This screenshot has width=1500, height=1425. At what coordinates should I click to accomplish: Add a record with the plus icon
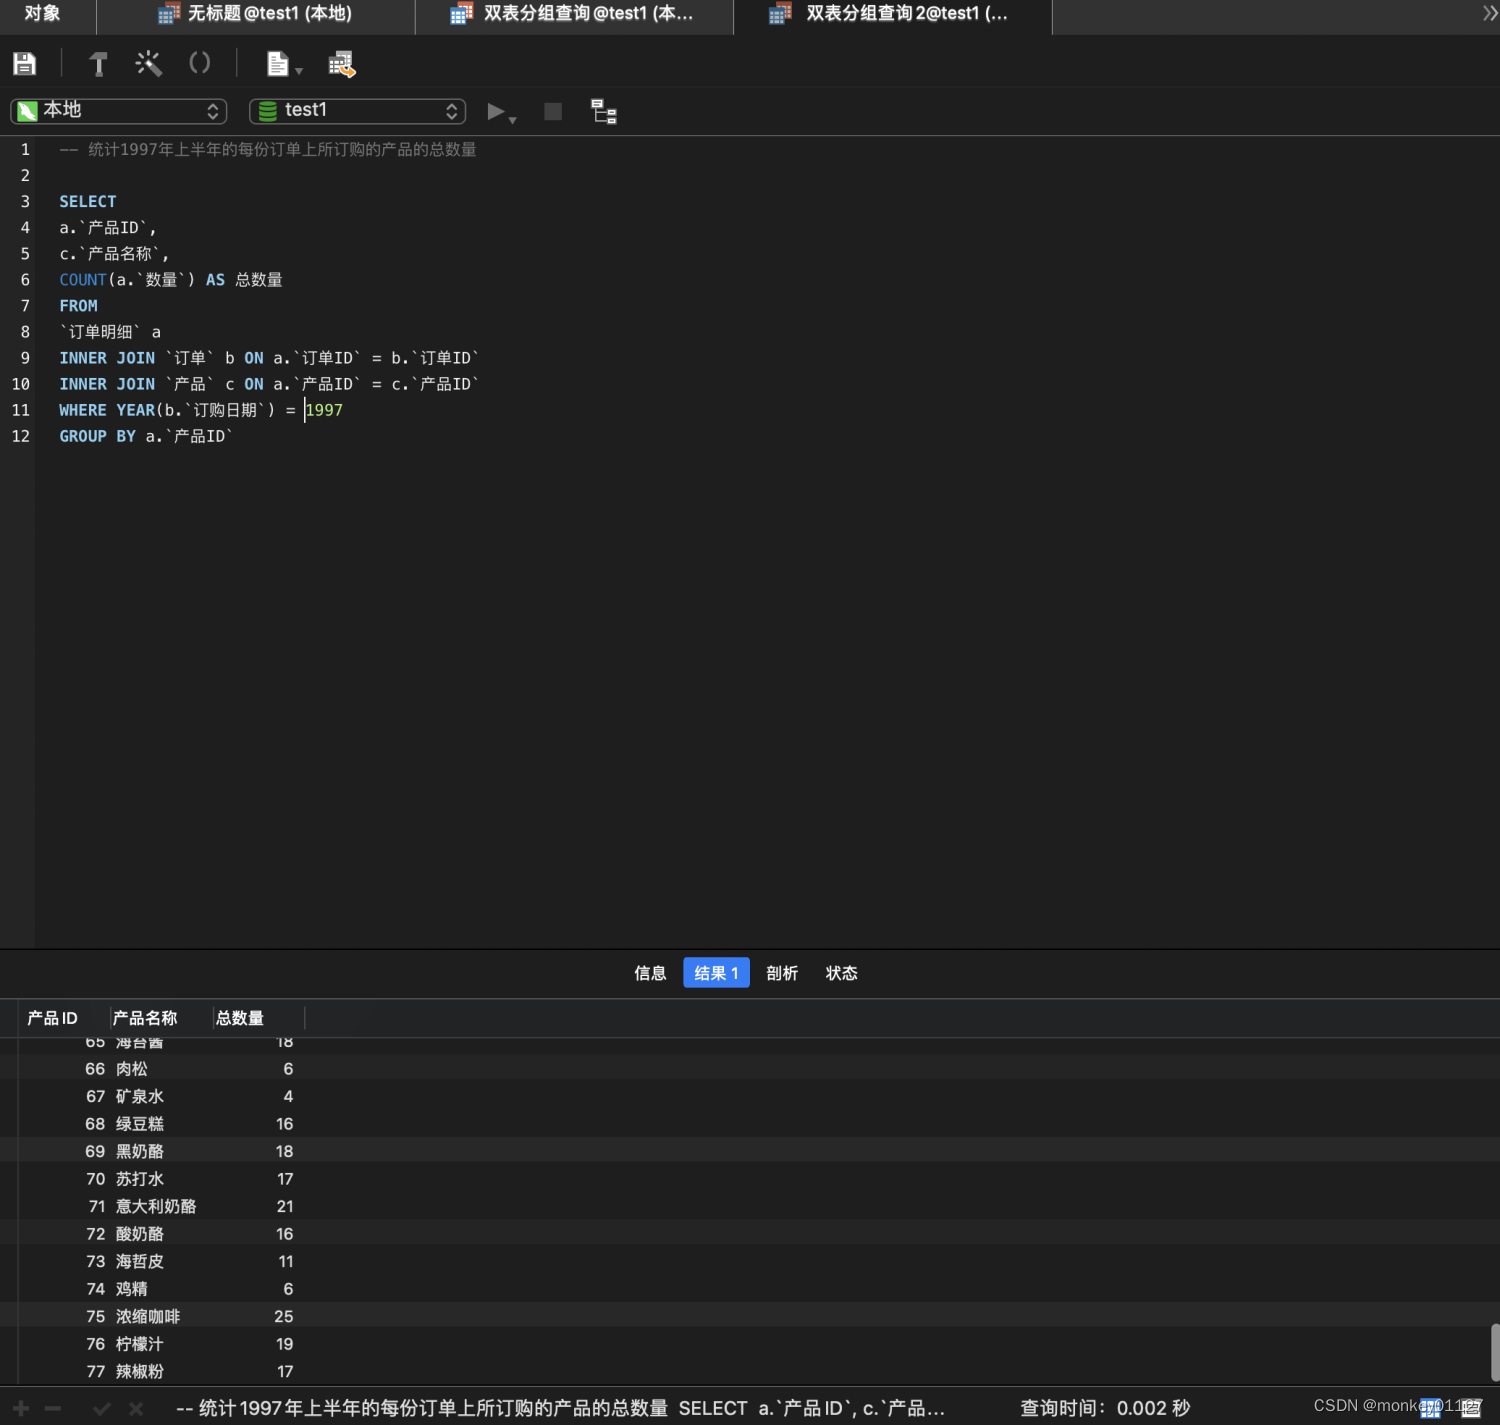point(21,1408)
